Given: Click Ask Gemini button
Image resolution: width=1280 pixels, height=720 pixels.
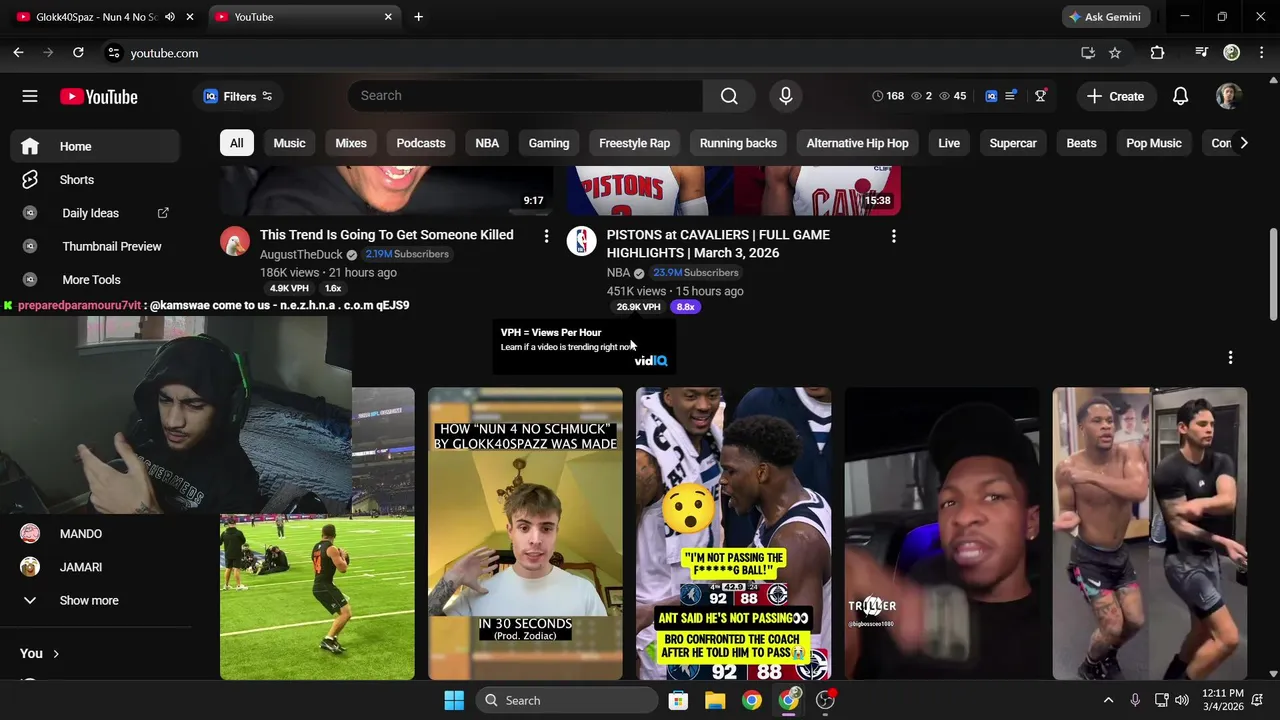Looking at the screenshot, I should point(1107,17).
